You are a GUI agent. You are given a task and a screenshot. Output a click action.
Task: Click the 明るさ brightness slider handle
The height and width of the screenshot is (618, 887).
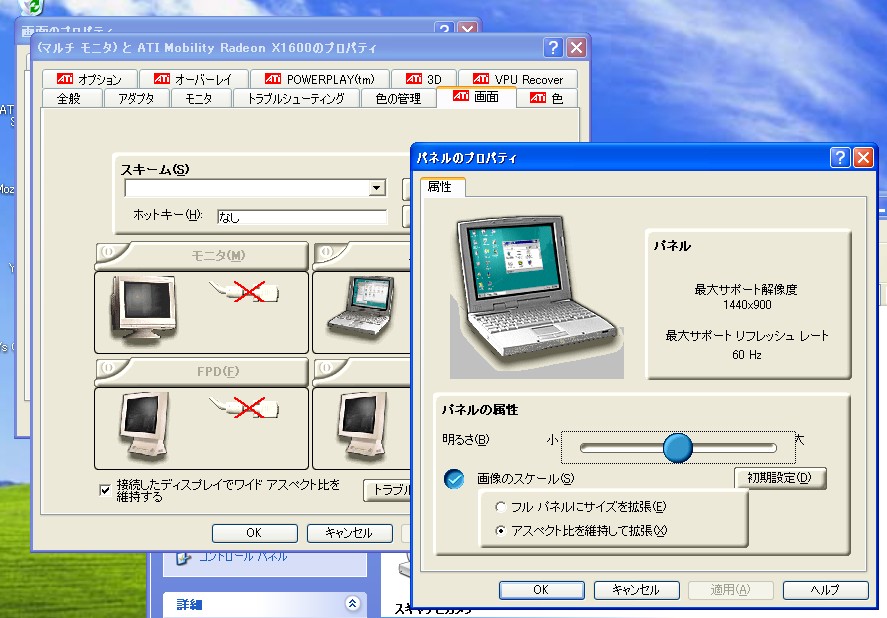point(678,448)
